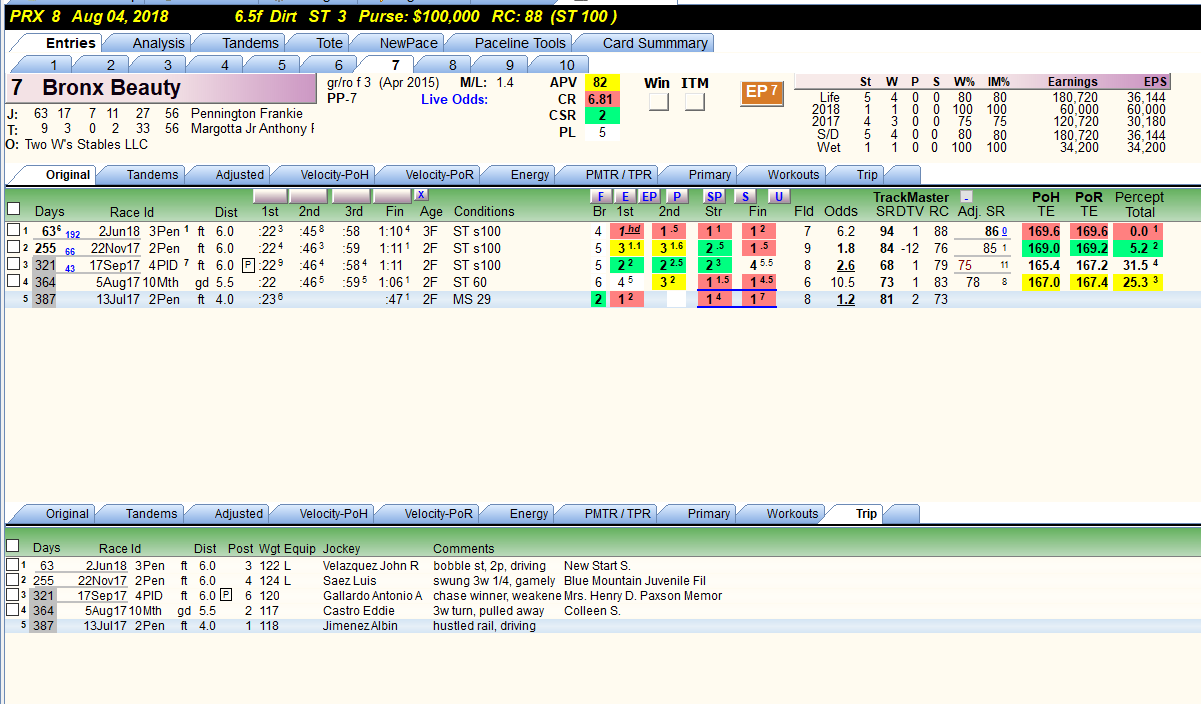Viewport: 1201px width, 704px height.
Task: Click the red CR value 6.81
Action: pyautogui.click(x=600, y=100)
